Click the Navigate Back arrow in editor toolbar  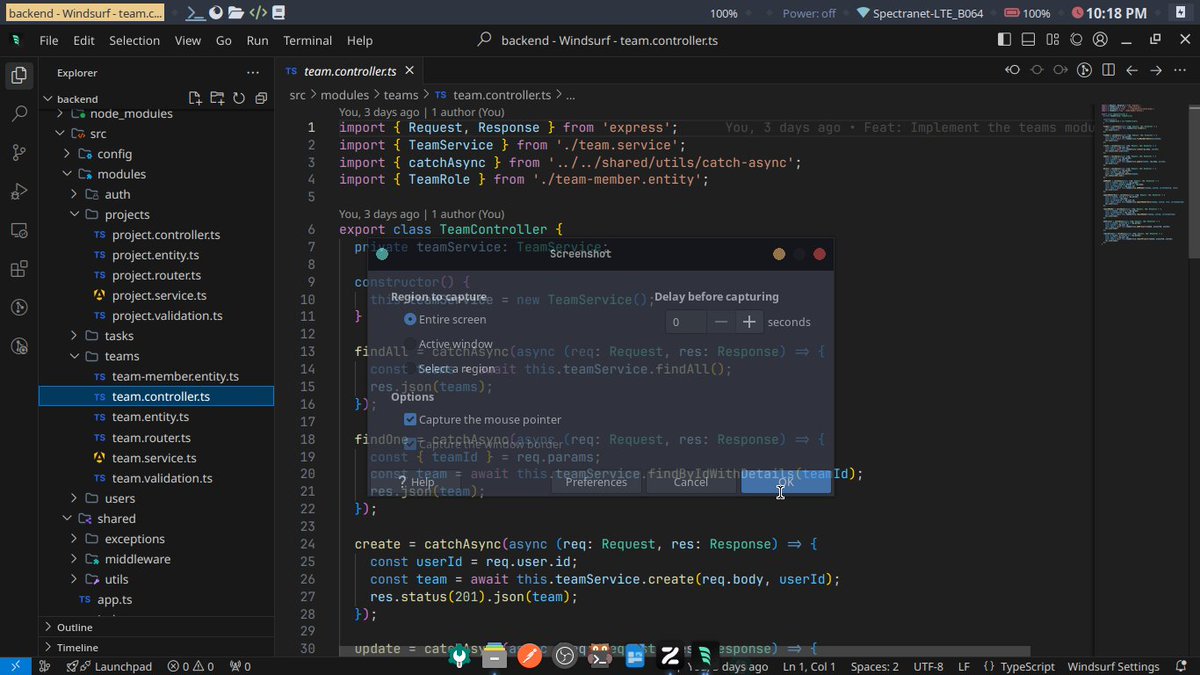click(1132, 70)
